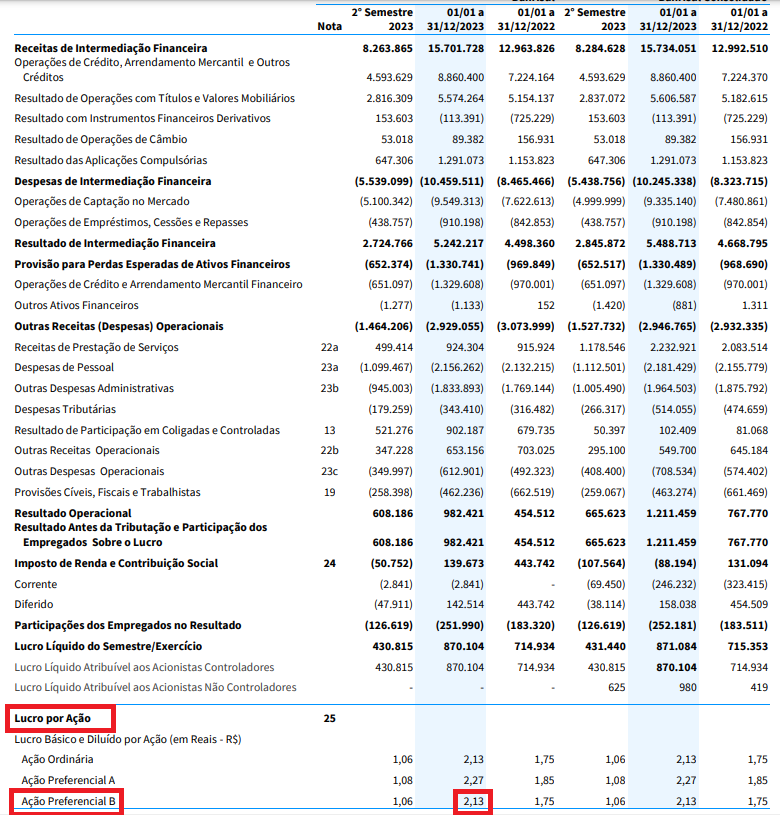Select 'Despesas de Intermediação Financeira' heading
780x815 pixels.
(x=113, y=181)
